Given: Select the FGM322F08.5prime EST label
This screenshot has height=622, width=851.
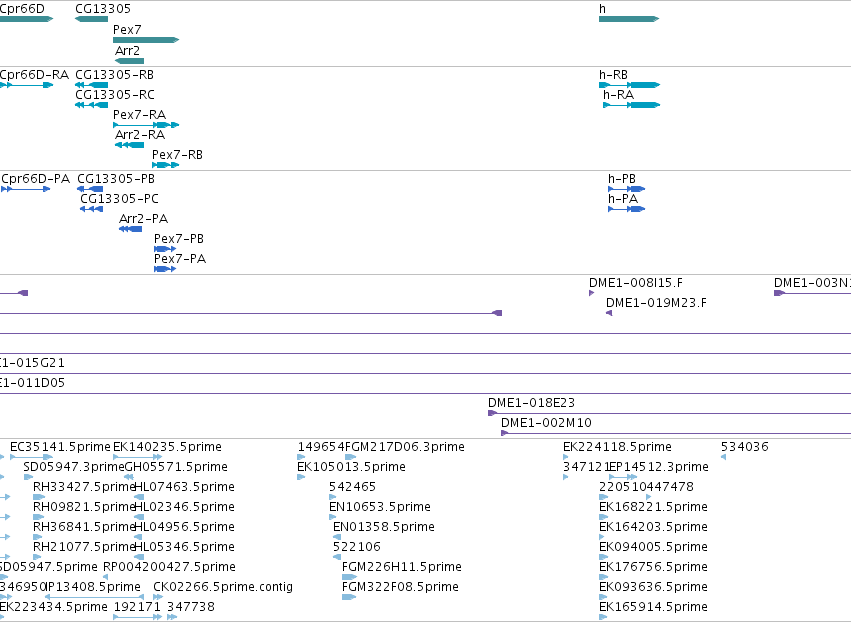Looking at the screenshot, I should click(401, 588).
